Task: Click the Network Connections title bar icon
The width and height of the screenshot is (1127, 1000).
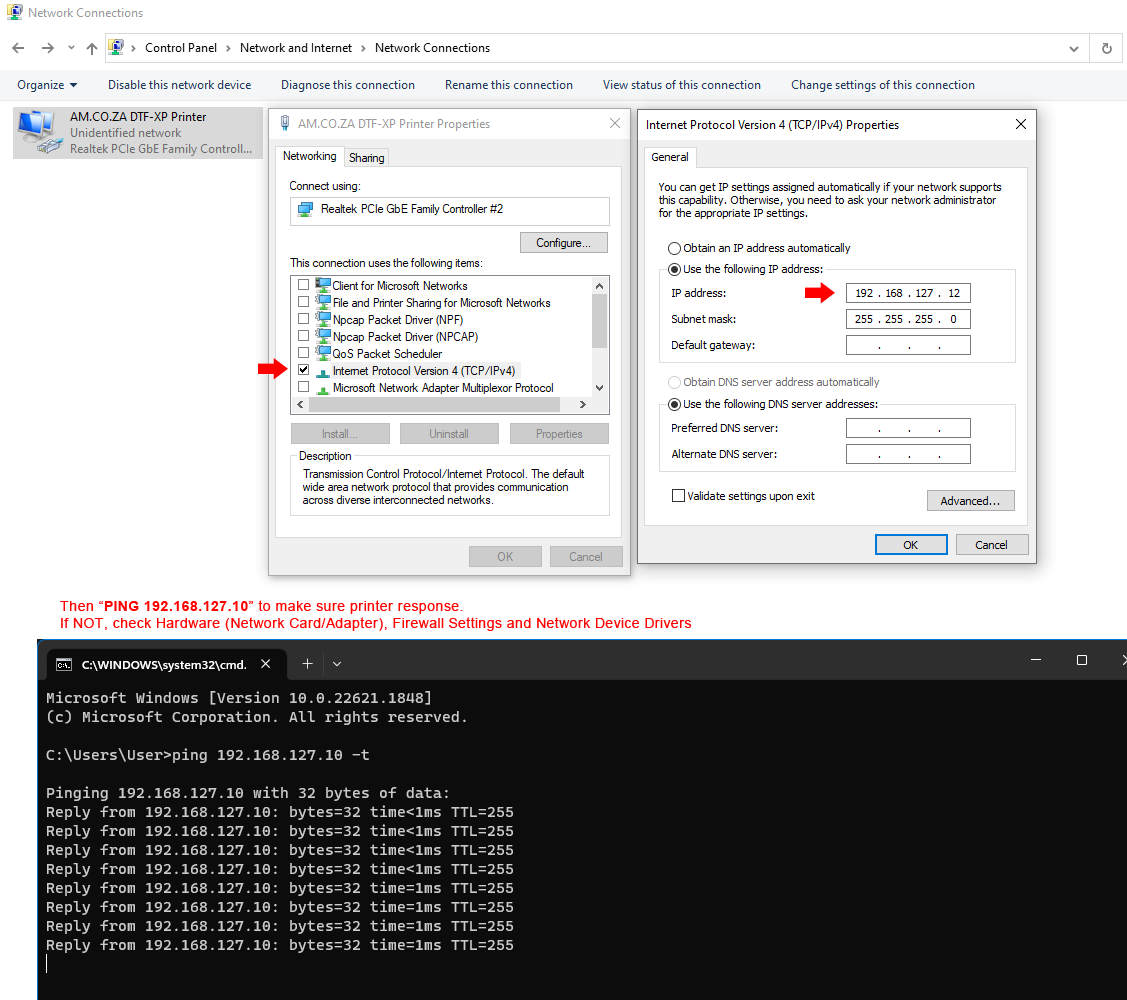Action: (x=15, y=13)
